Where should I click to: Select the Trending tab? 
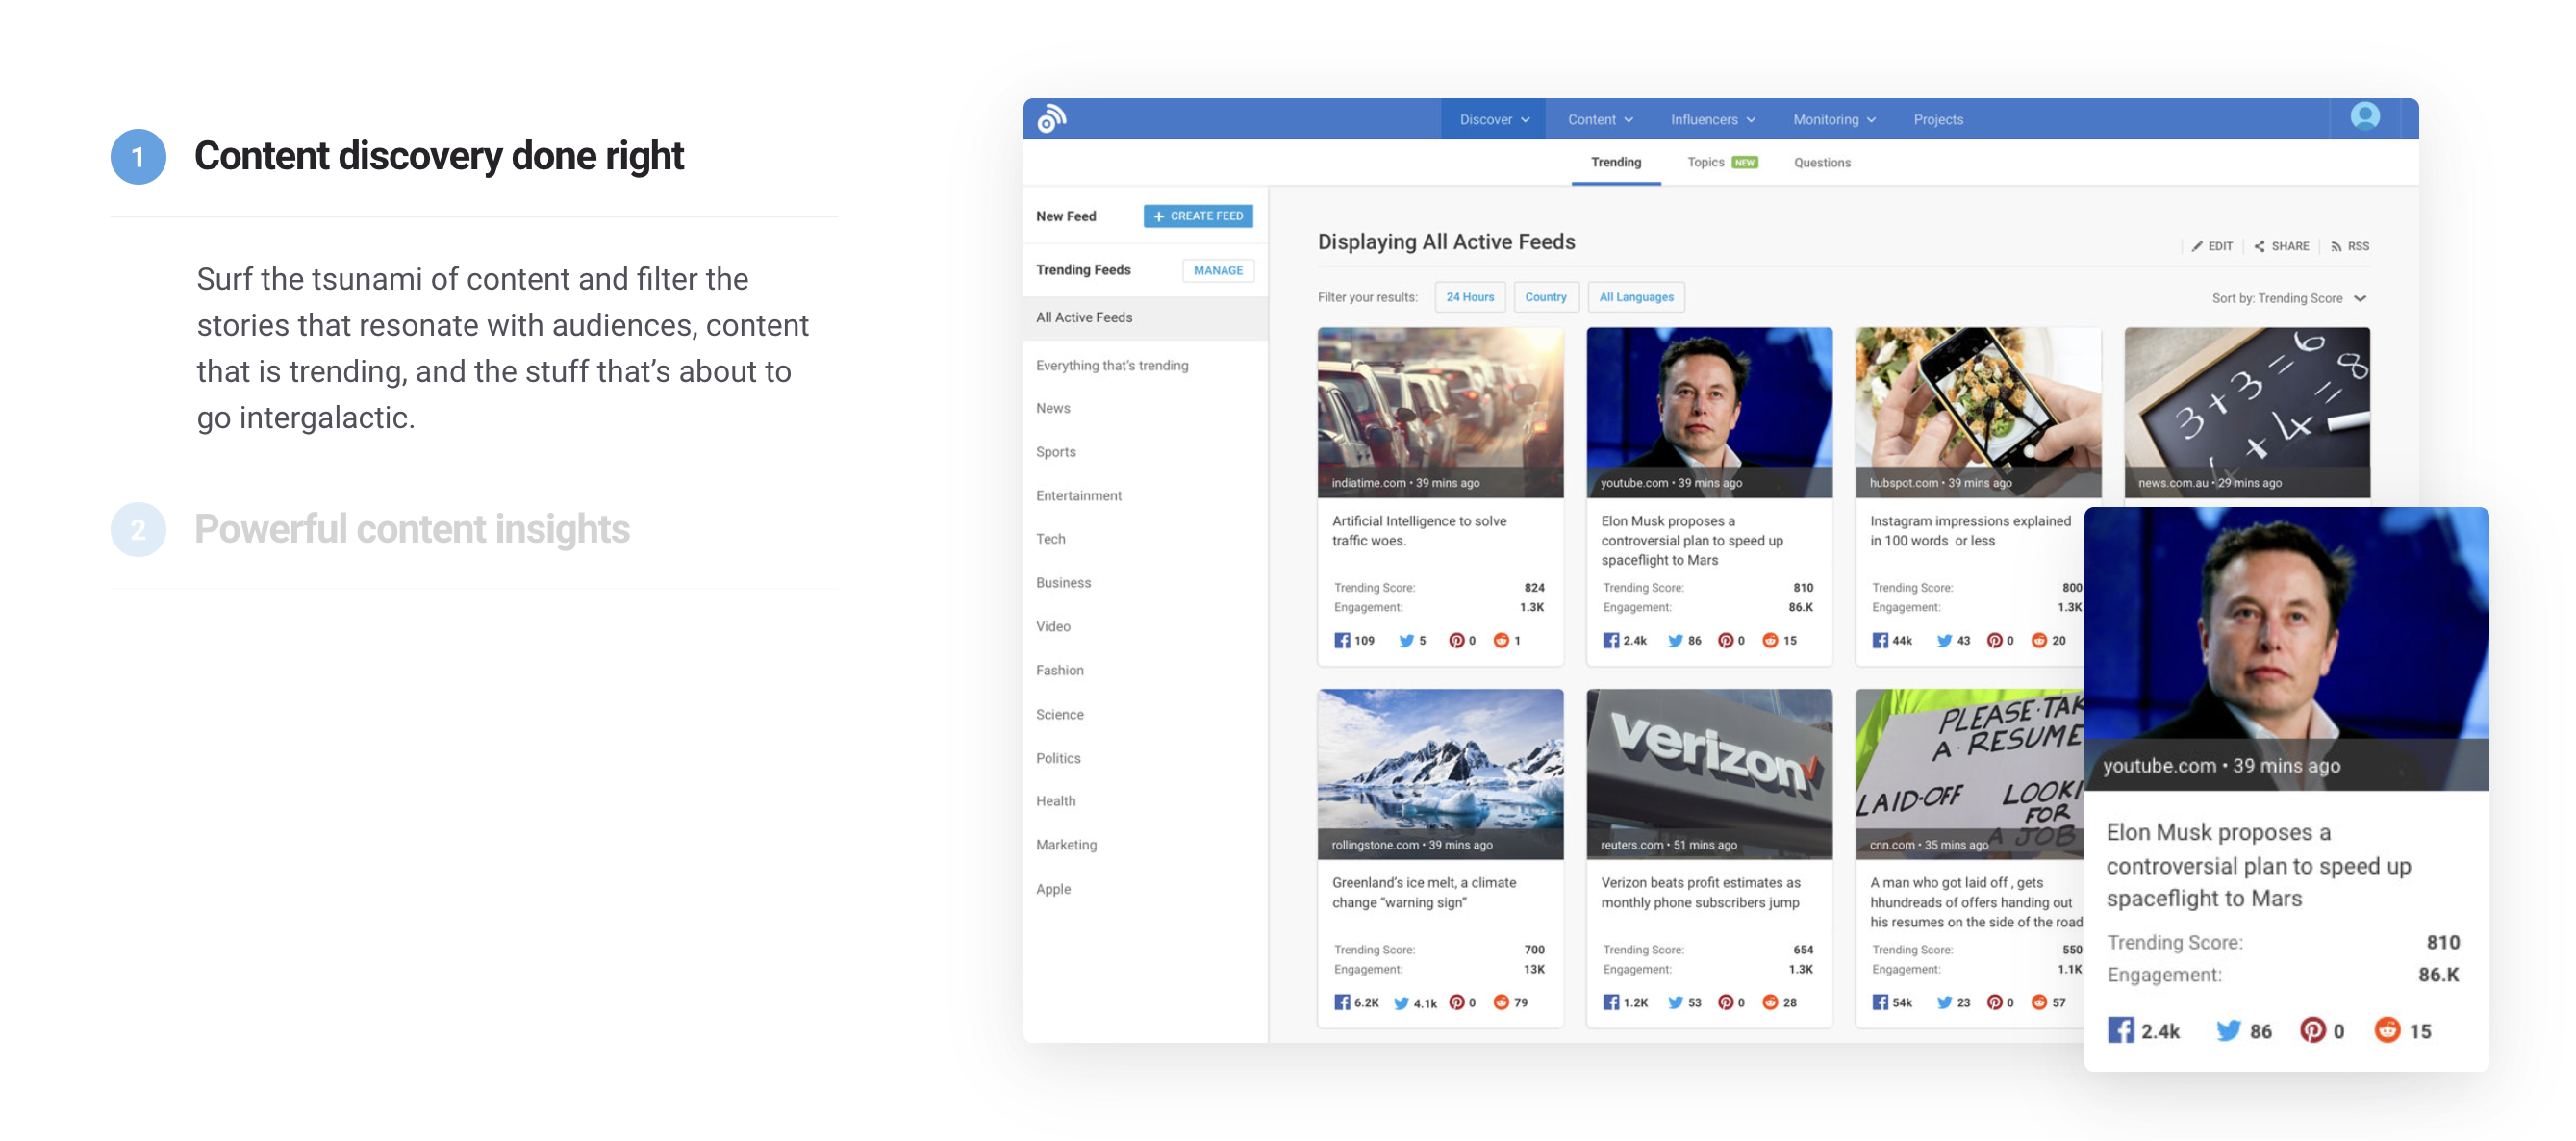coord(1613,161)
